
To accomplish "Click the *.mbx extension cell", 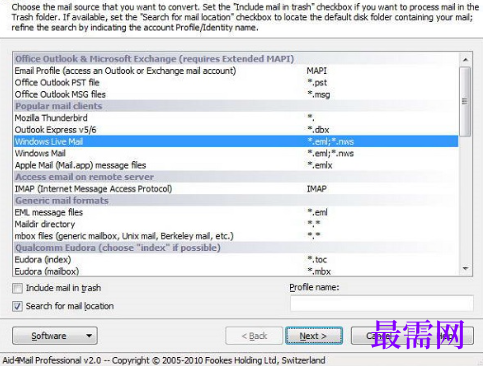I will pos(319,271).
